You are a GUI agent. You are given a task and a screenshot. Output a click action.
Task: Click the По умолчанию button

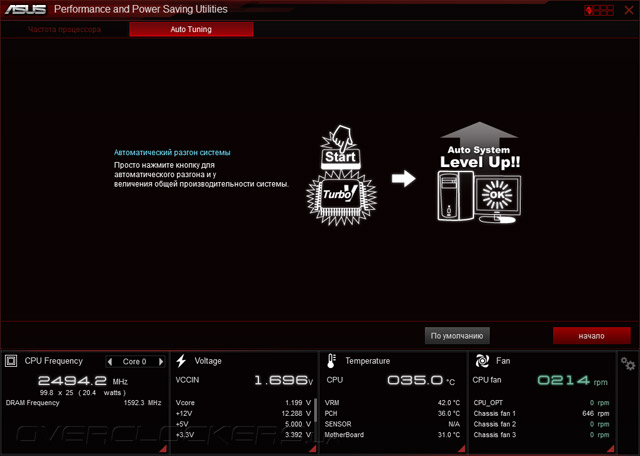click(x=457, y=336)
